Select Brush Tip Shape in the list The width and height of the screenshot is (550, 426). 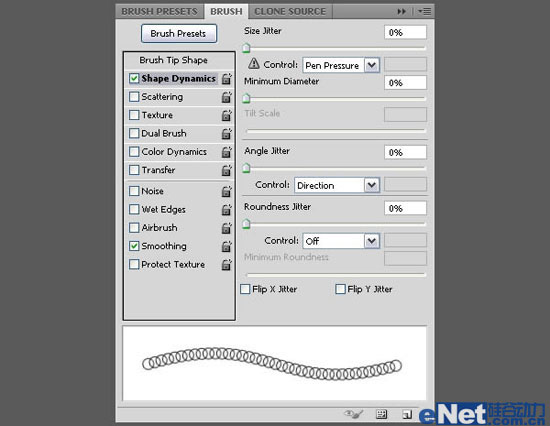pos(173,60)
